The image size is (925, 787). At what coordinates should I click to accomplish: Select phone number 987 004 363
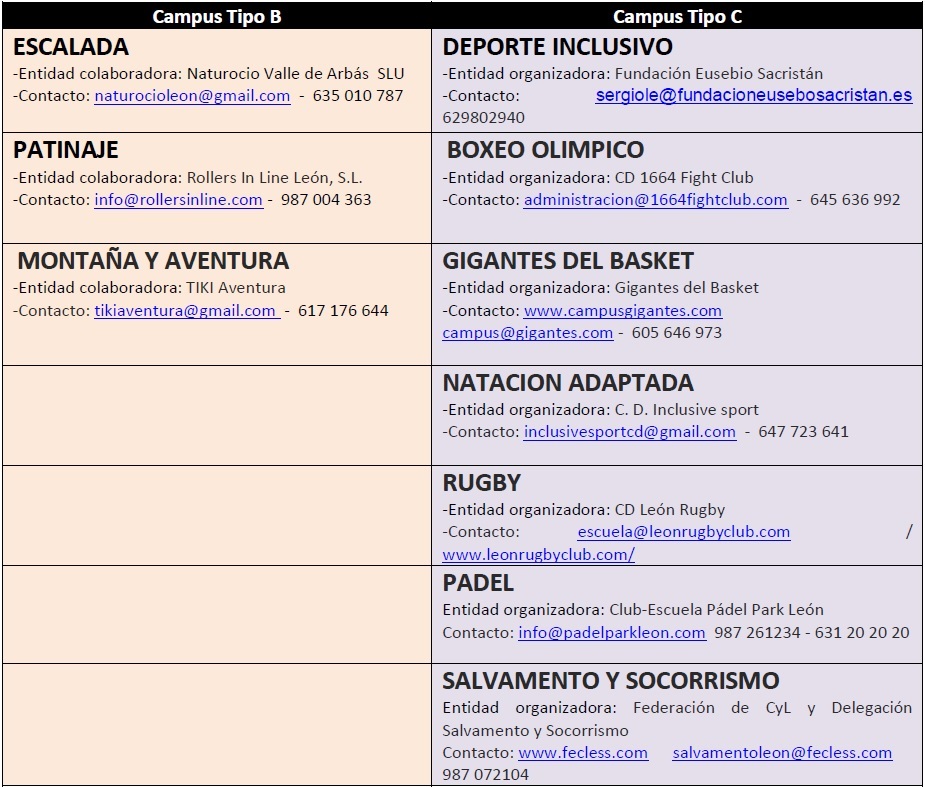(x=326, y=199)
